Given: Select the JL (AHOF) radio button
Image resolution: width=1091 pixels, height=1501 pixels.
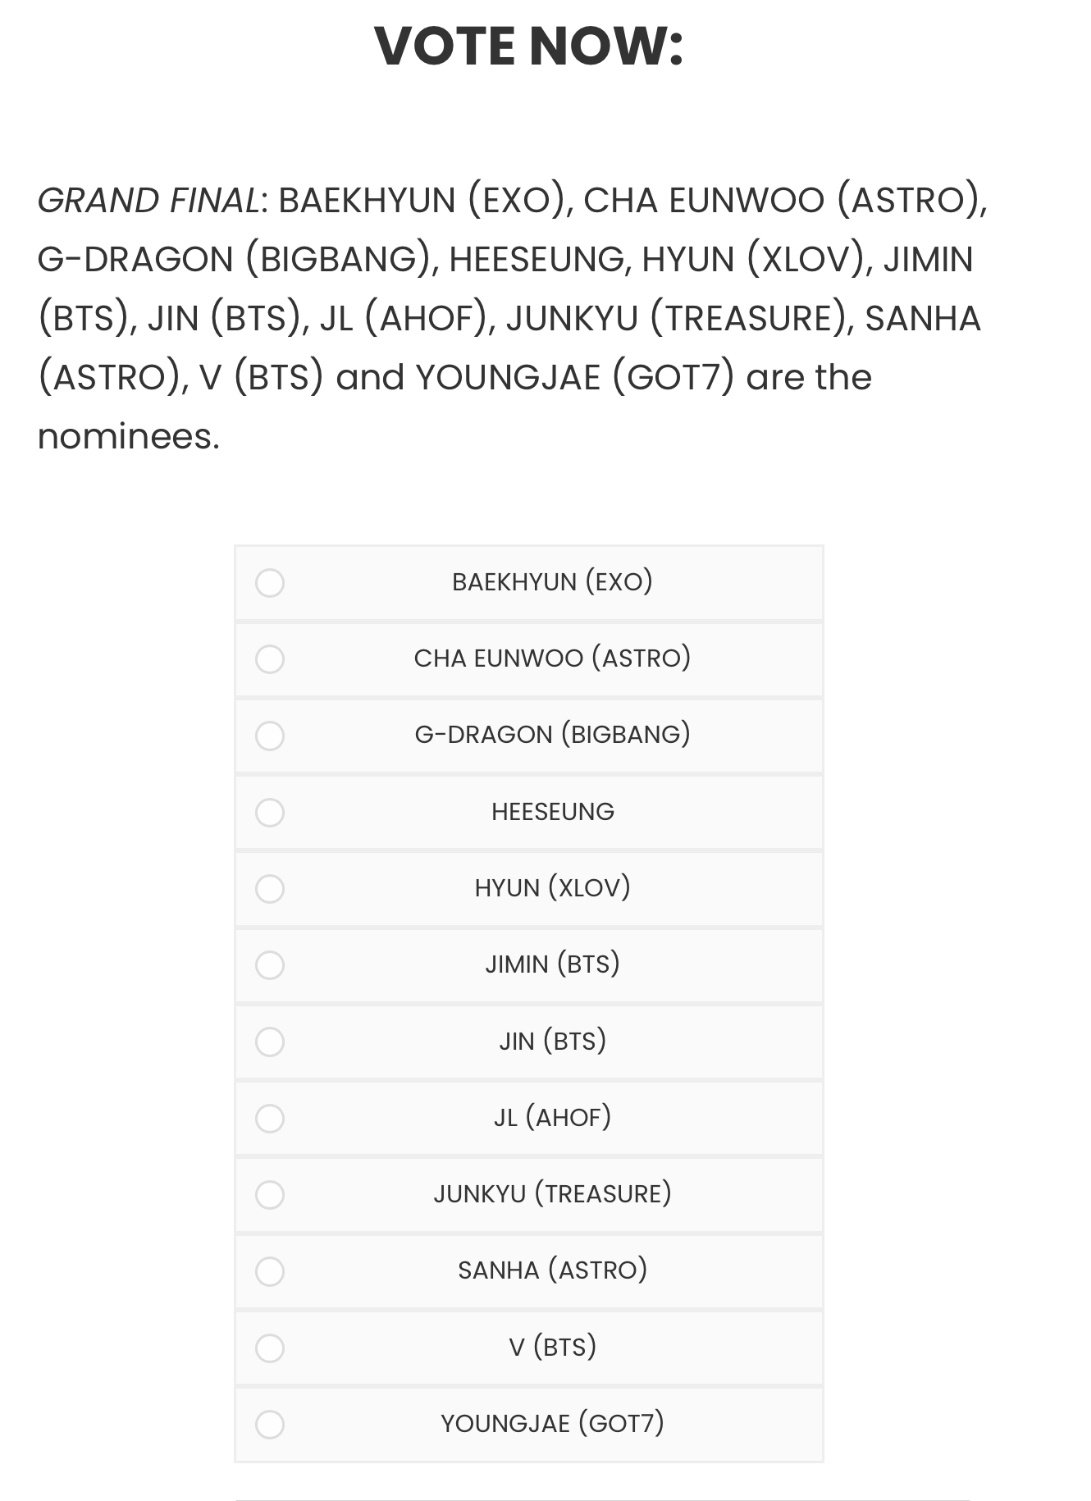Looking at the screenshot, I should coord(270,1118).
